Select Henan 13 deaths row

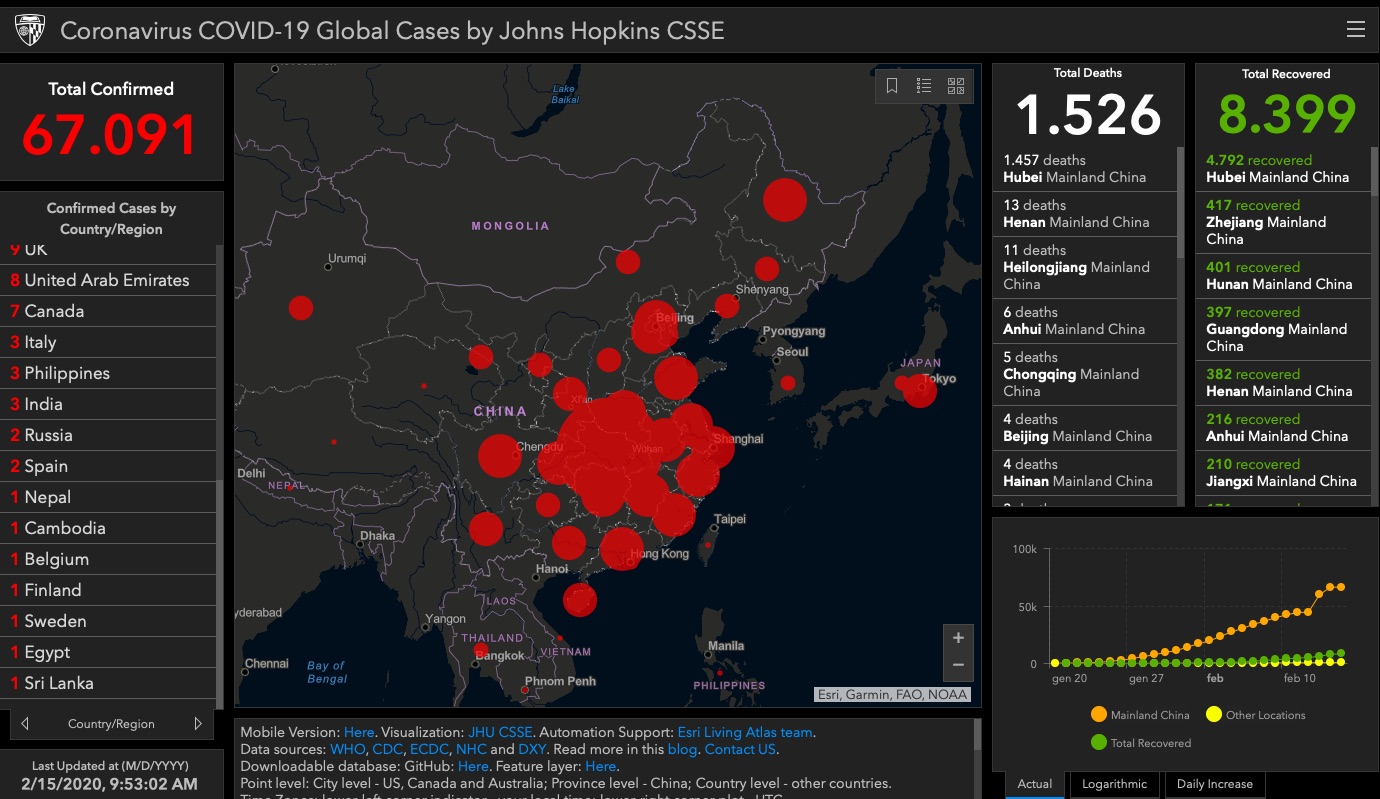tap(1084, 213)
